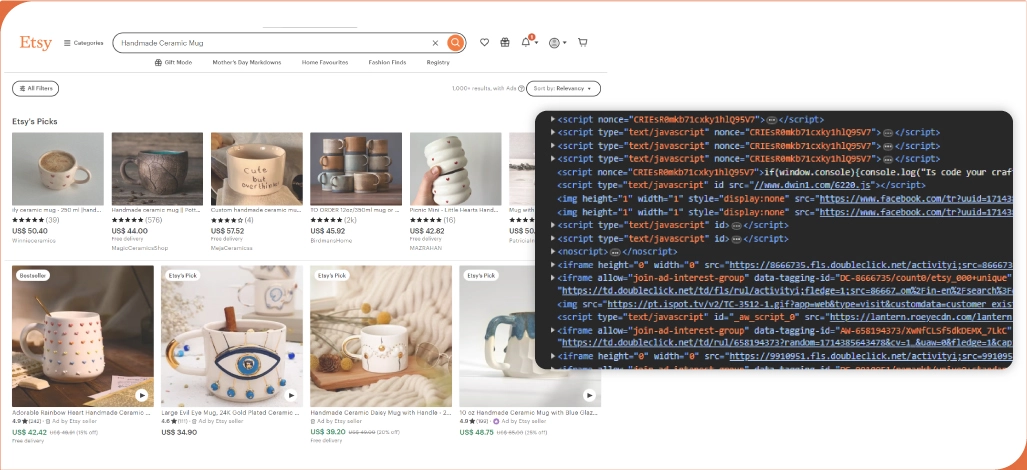Open the Registry link
Image resolution: width=1027 pixels, height=470 pixels.
(438, 63)
